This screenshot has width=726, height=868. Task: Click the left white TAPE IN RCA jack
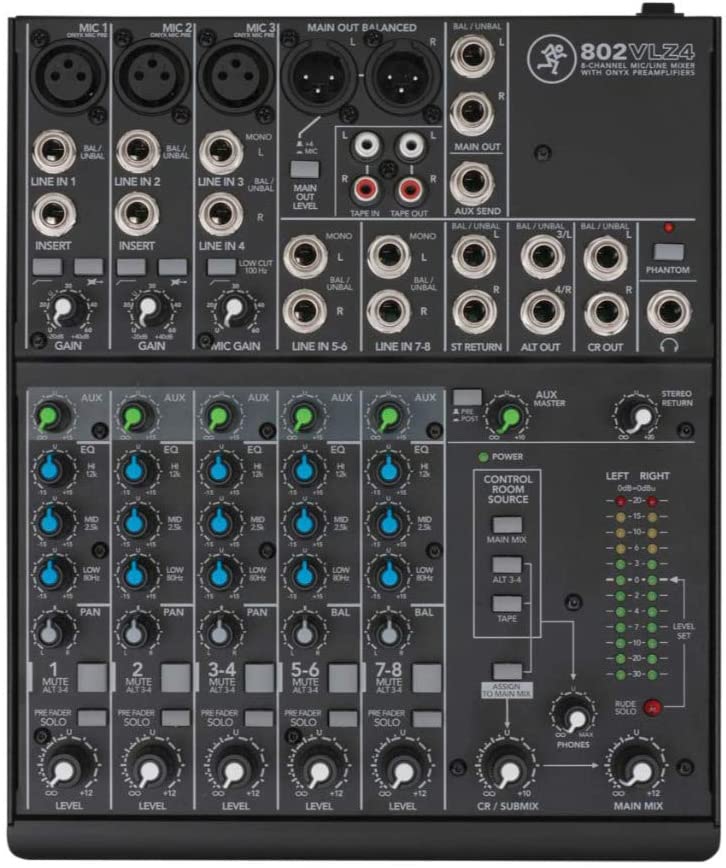[x=365, y=145]
